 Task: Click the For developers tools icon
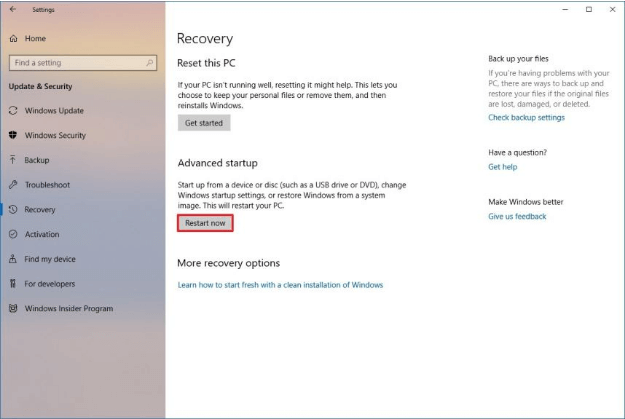click(13, 283)
